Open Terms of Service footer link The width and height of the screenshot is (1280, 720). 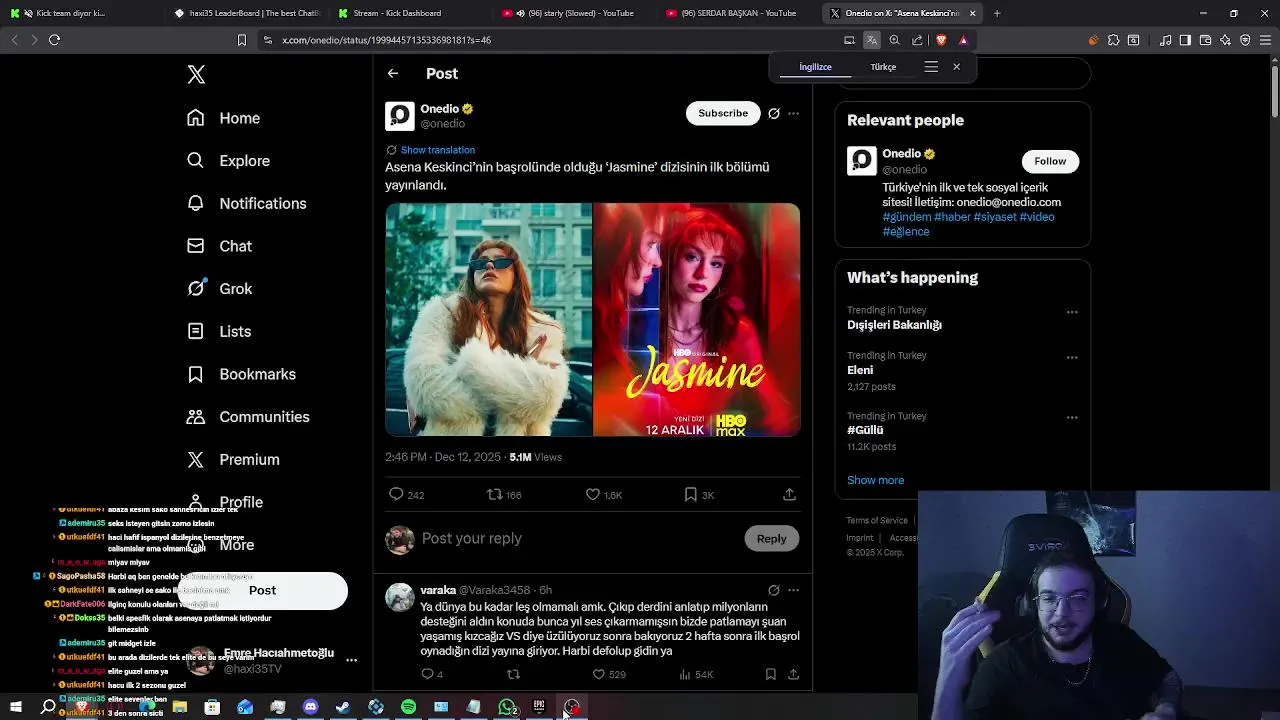tap(877, 521)
